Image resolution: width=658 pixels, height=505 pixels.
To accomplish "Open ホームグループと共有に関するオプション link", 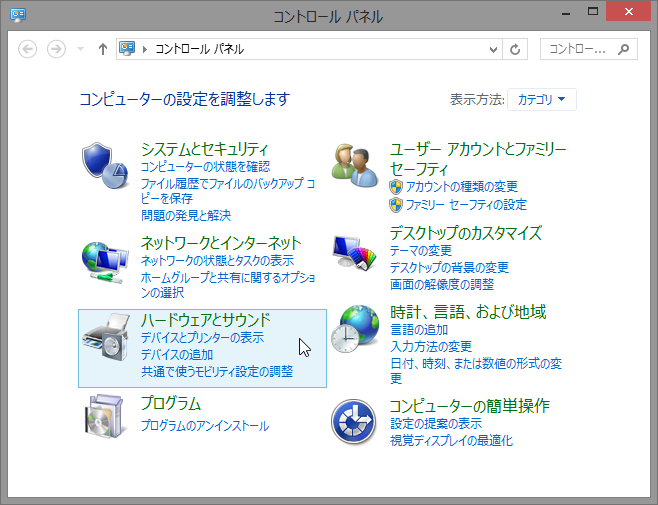I will (x=228, y=285).
